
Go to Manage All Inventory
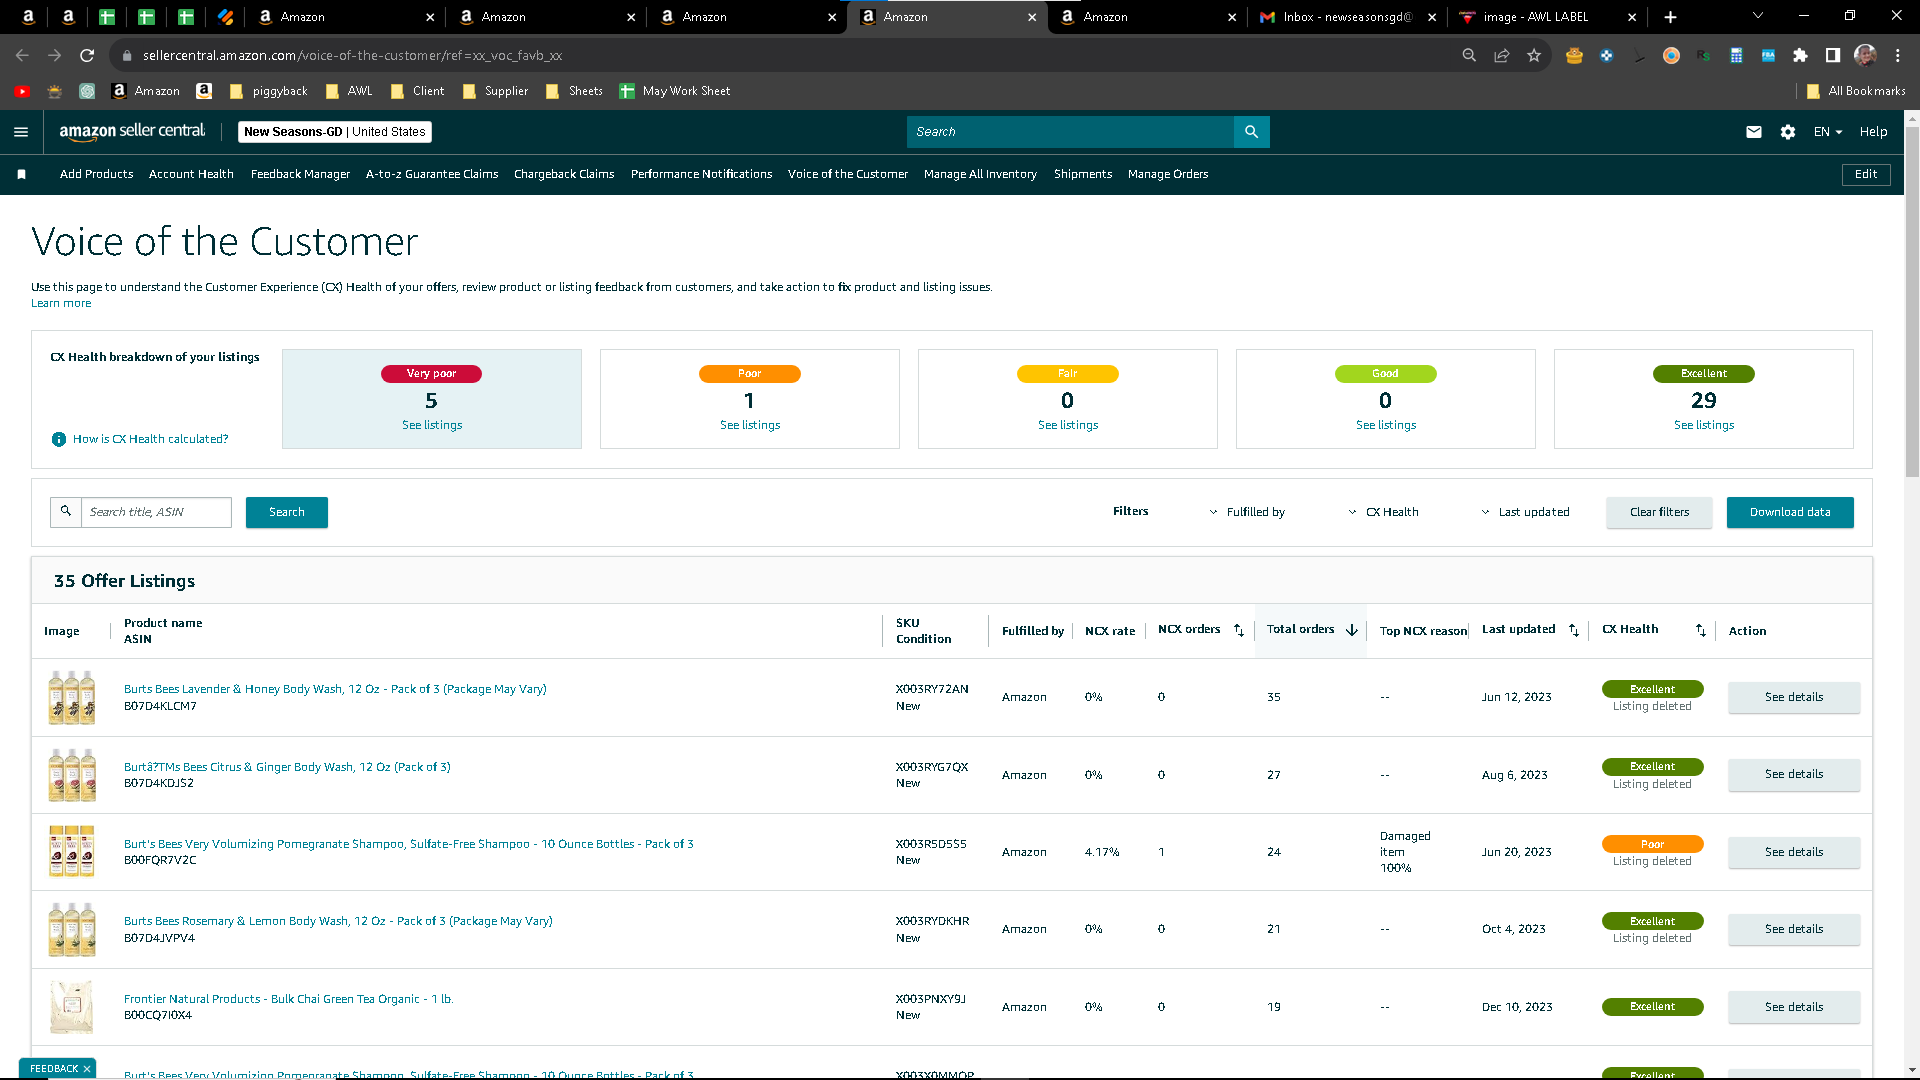point(980,174)
